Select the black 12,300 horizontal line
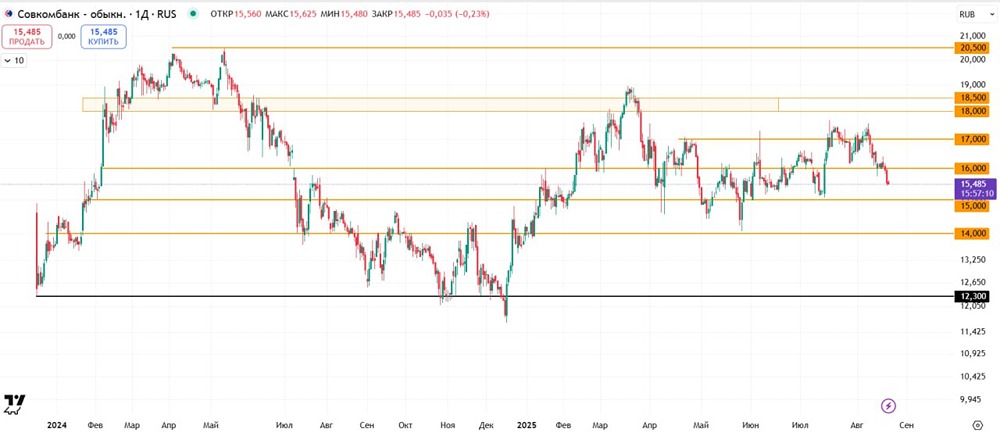 tap(495, 296)
